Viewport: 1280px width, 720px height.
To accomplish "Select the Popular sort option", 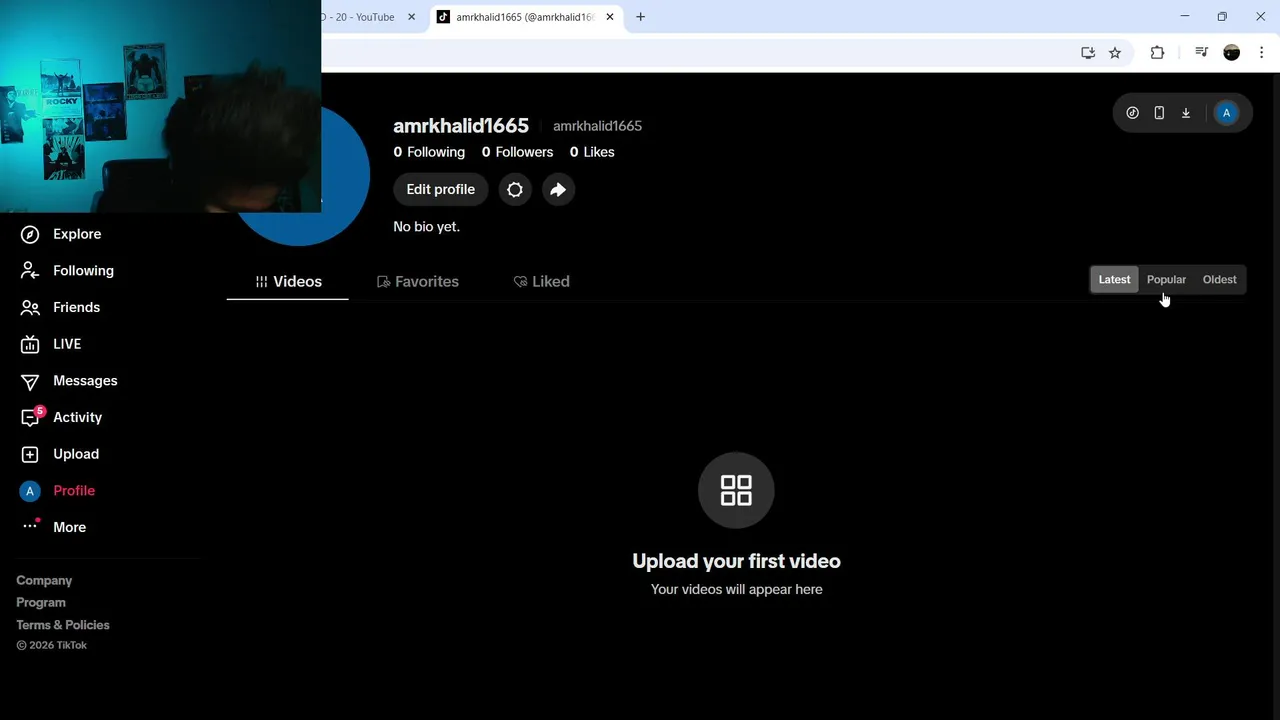I will click(1166, 280).
